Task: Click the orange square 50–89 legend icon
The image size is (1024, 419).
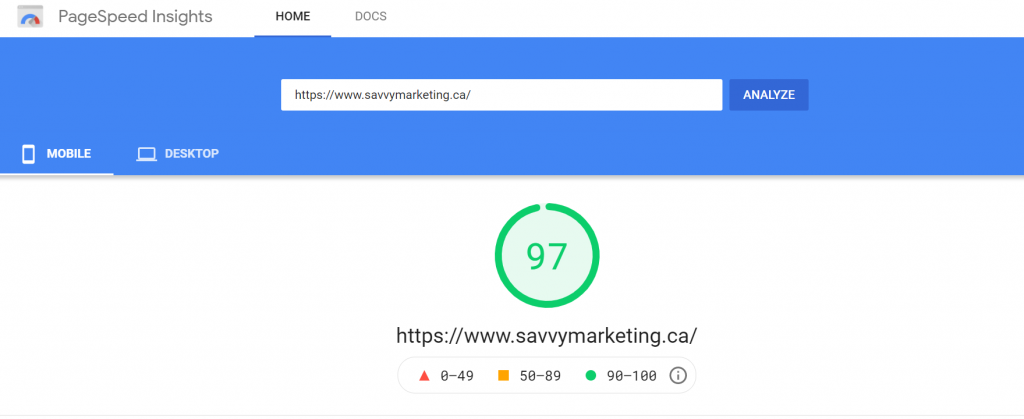Action: click(x=503, y=375)
